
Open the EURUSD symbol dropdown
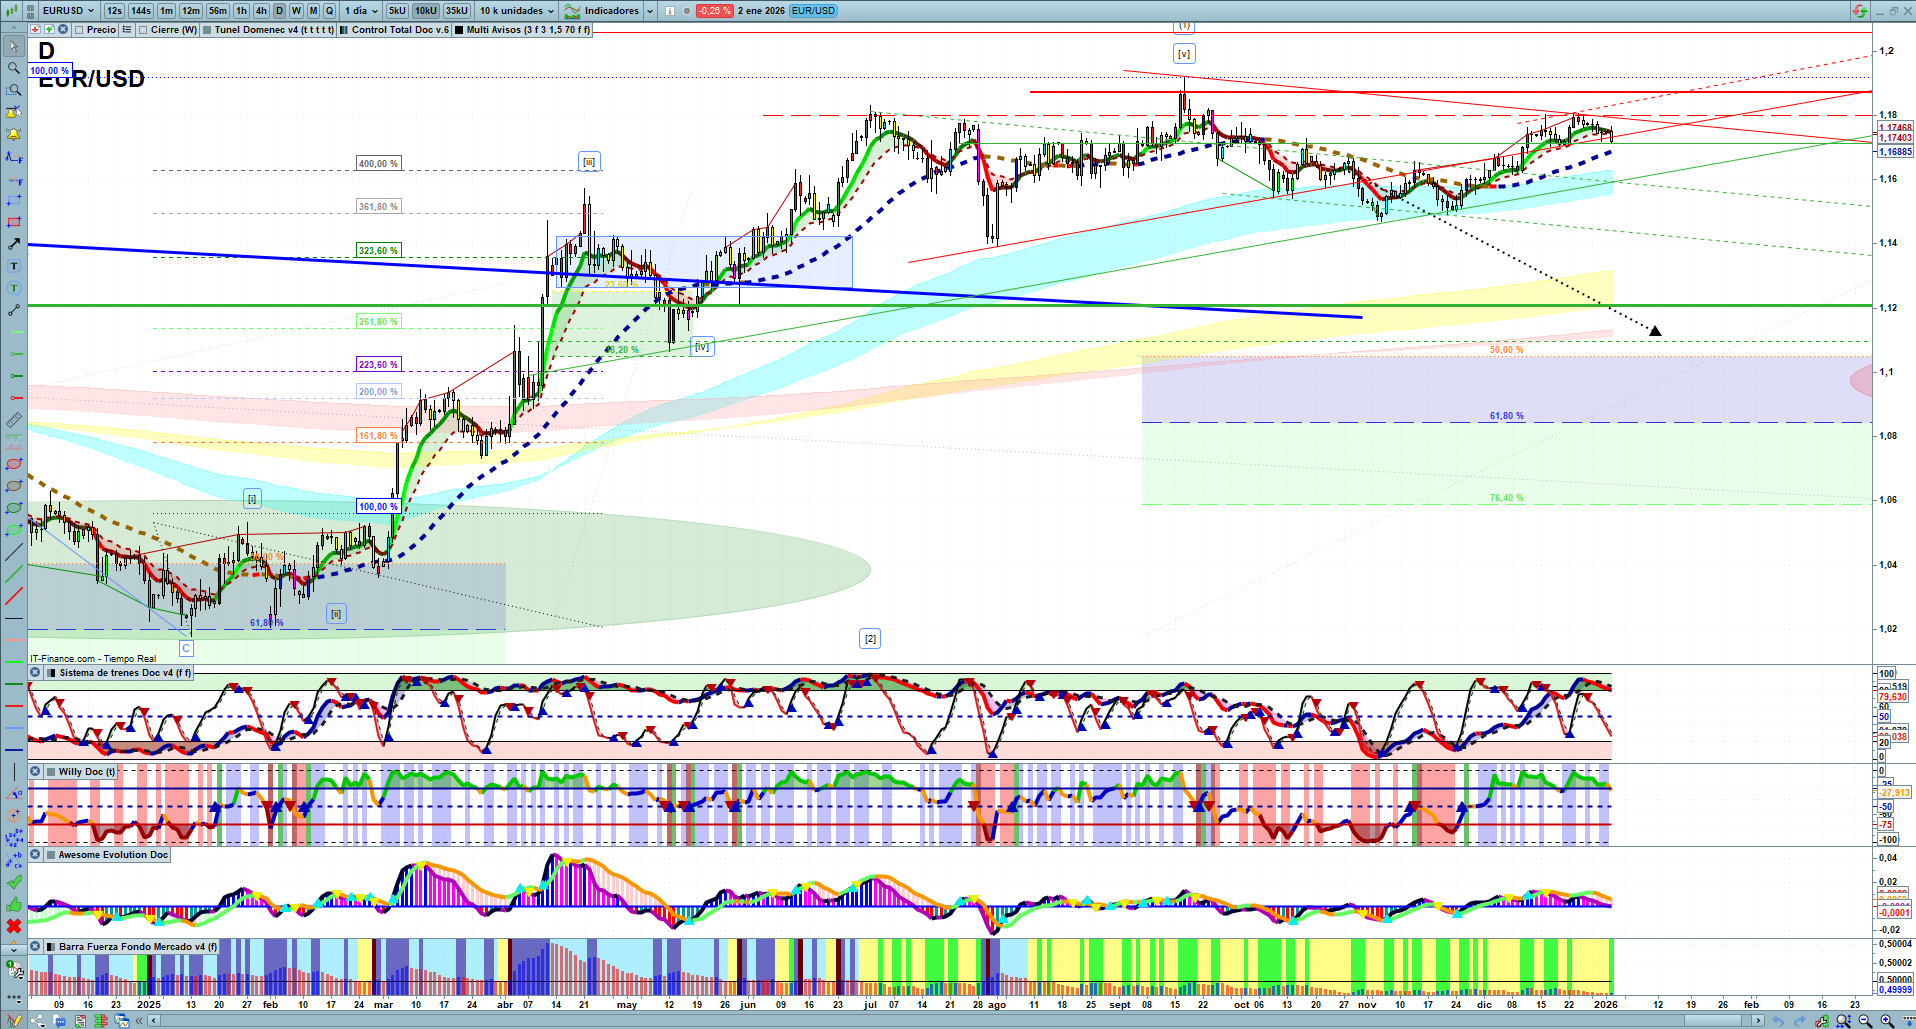tap(69, 11)
